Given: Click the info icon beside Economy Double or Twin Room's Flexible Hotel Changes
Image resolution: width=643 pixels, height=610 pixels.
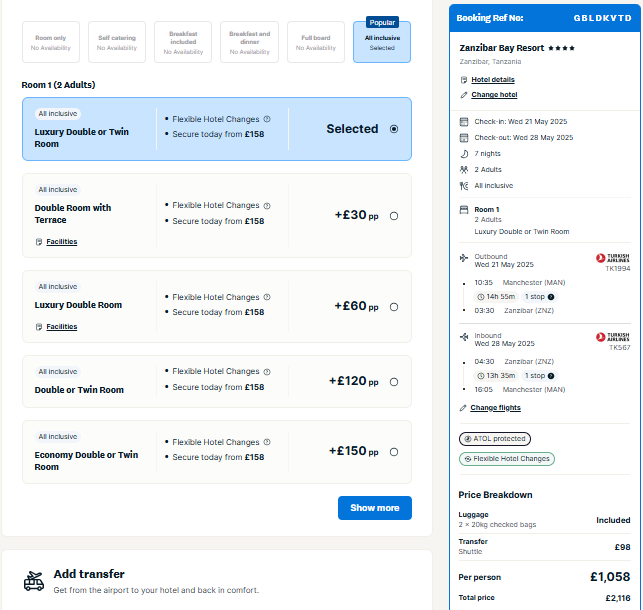Looking at the screenshot, I should point(267,442).
